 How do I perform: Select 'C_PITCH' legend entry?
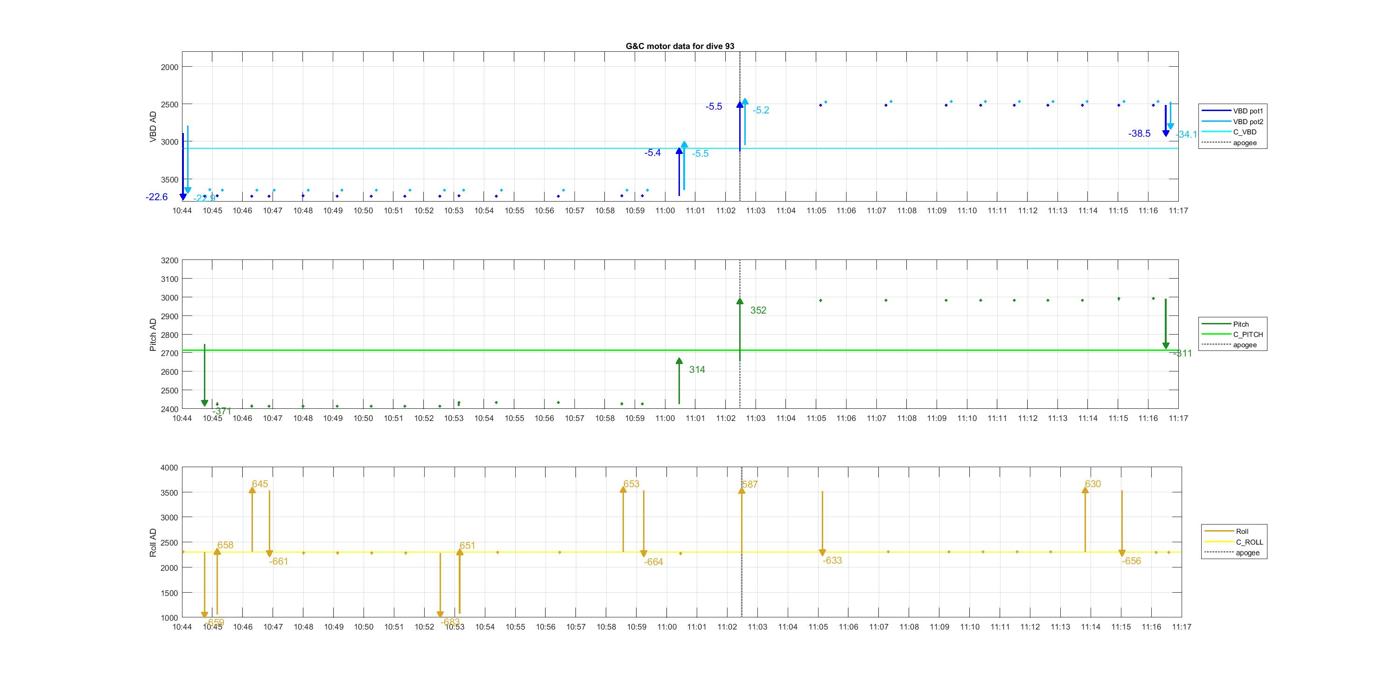click(x=1233, y=334)
